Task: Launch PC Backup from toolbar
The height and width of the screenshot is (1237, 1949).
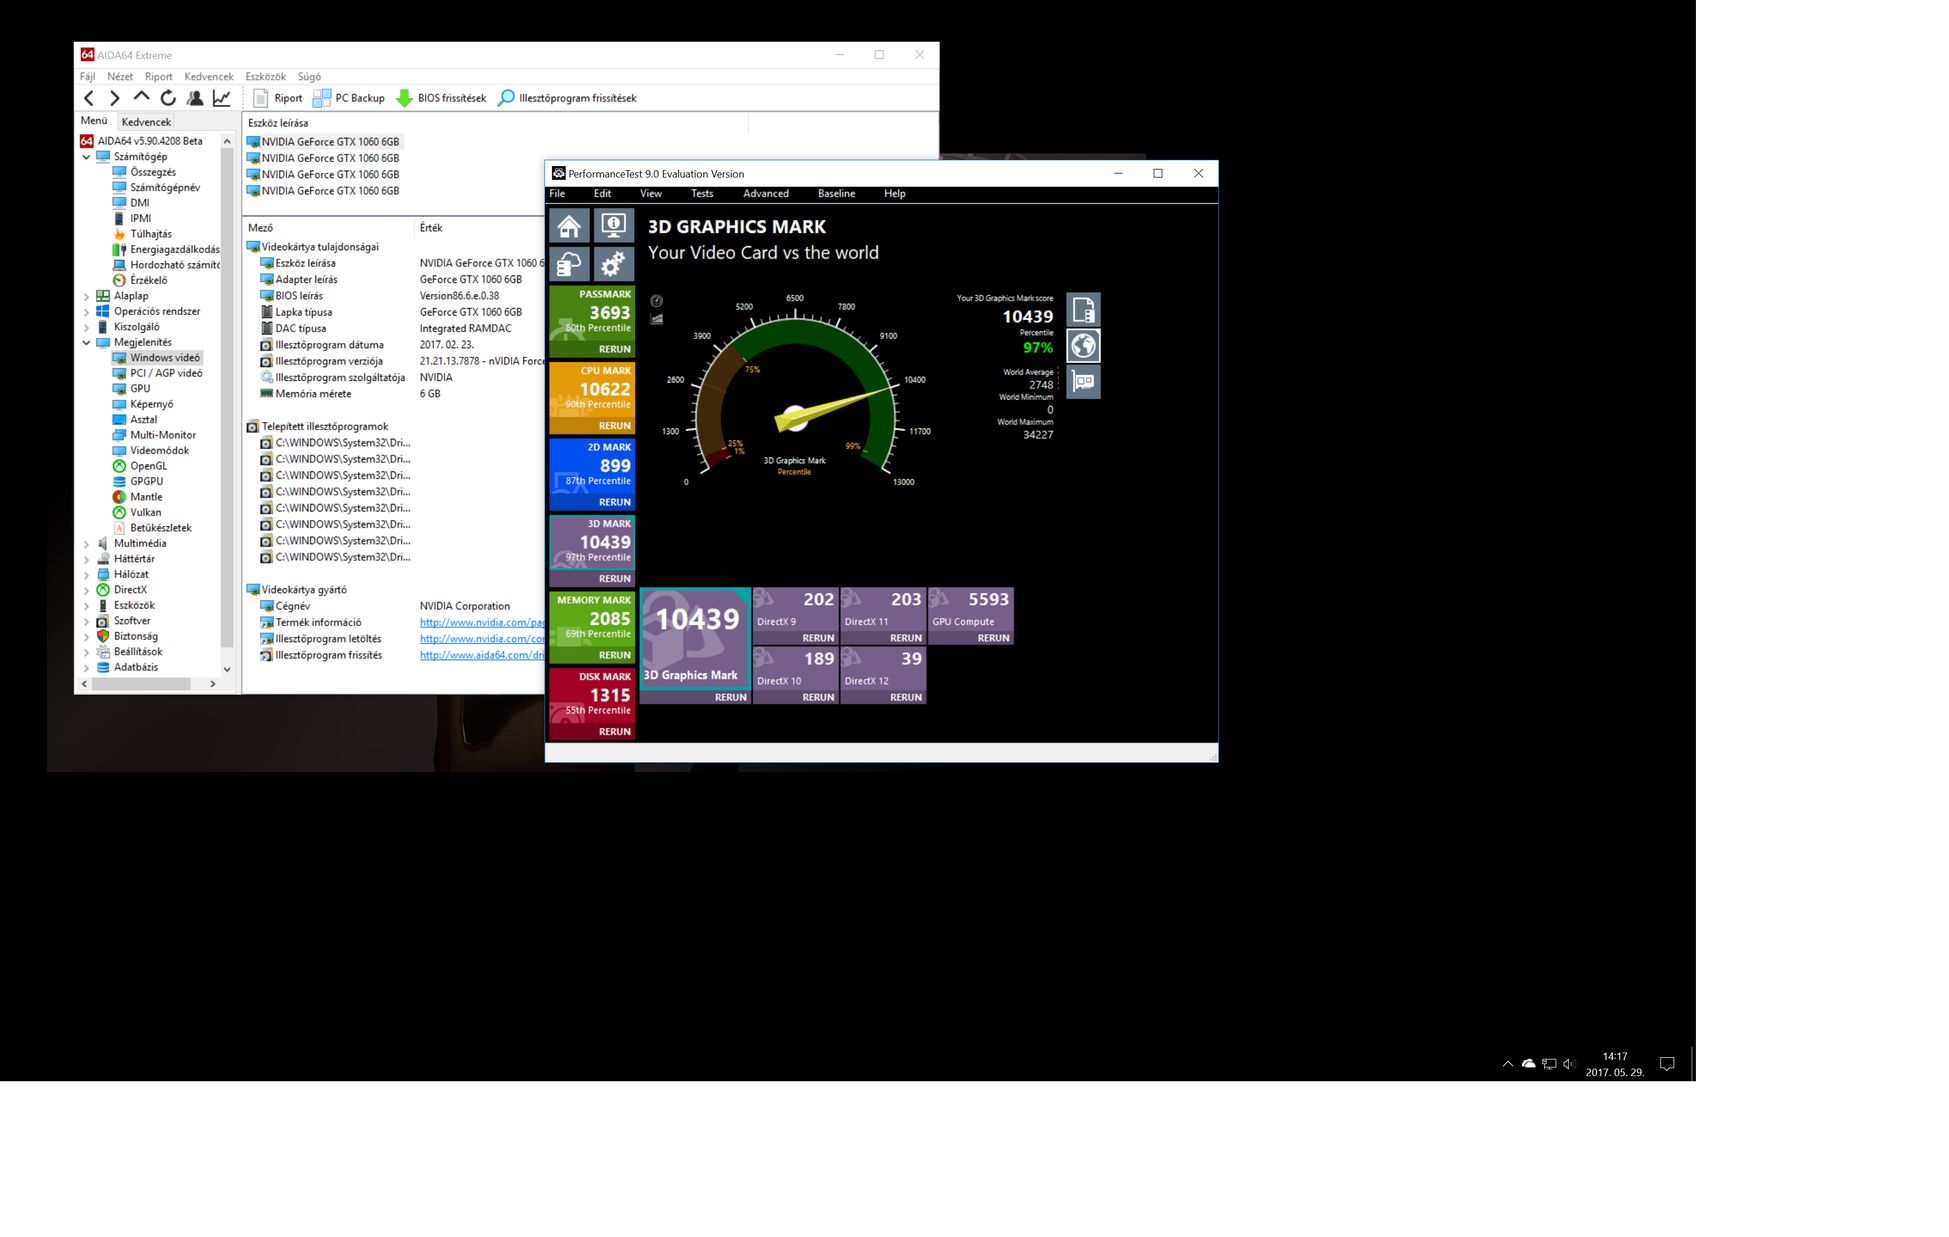Action: click(349, 98)
